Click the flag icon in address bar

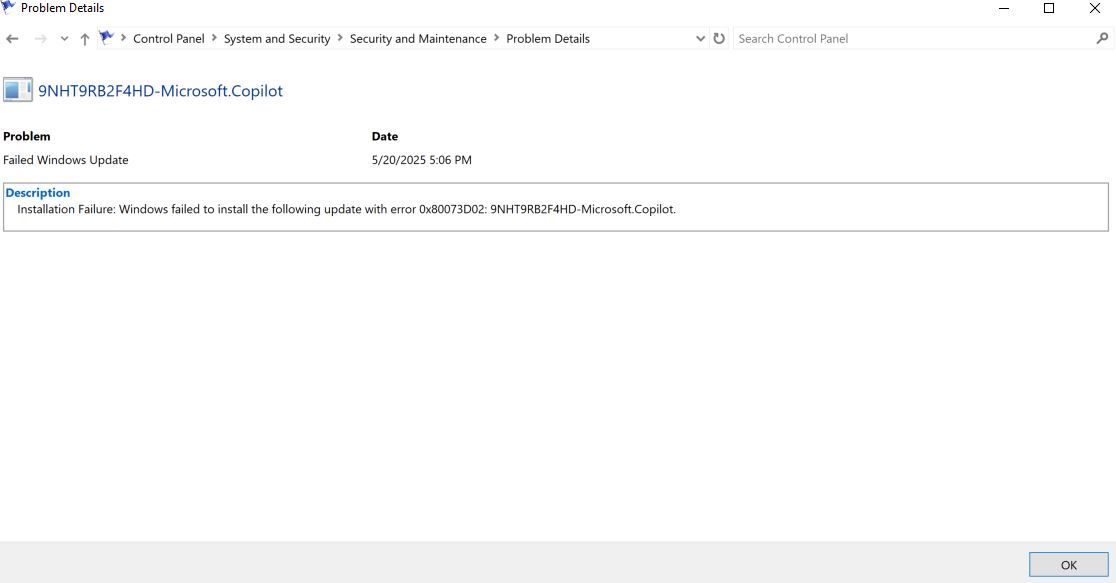coord(106,38)
